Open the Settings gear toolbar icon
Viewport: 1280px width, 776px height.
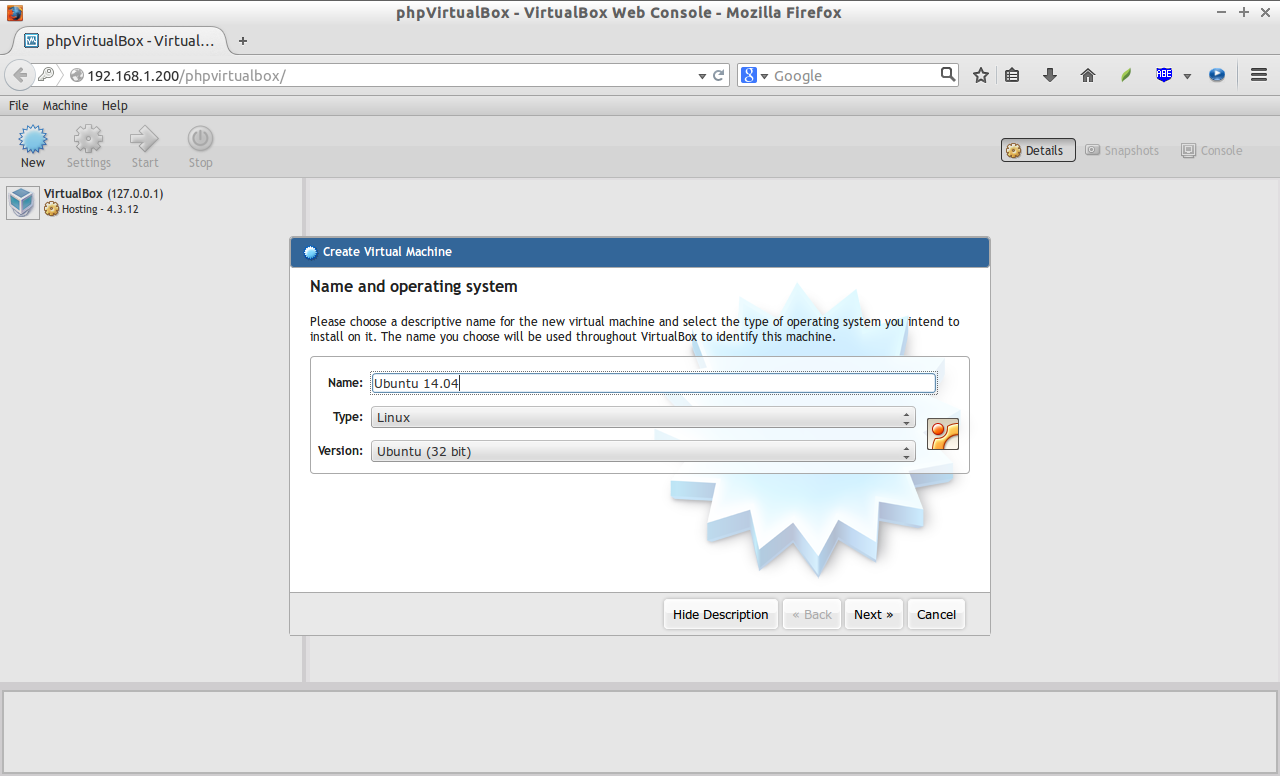click(x=88, y=139)
